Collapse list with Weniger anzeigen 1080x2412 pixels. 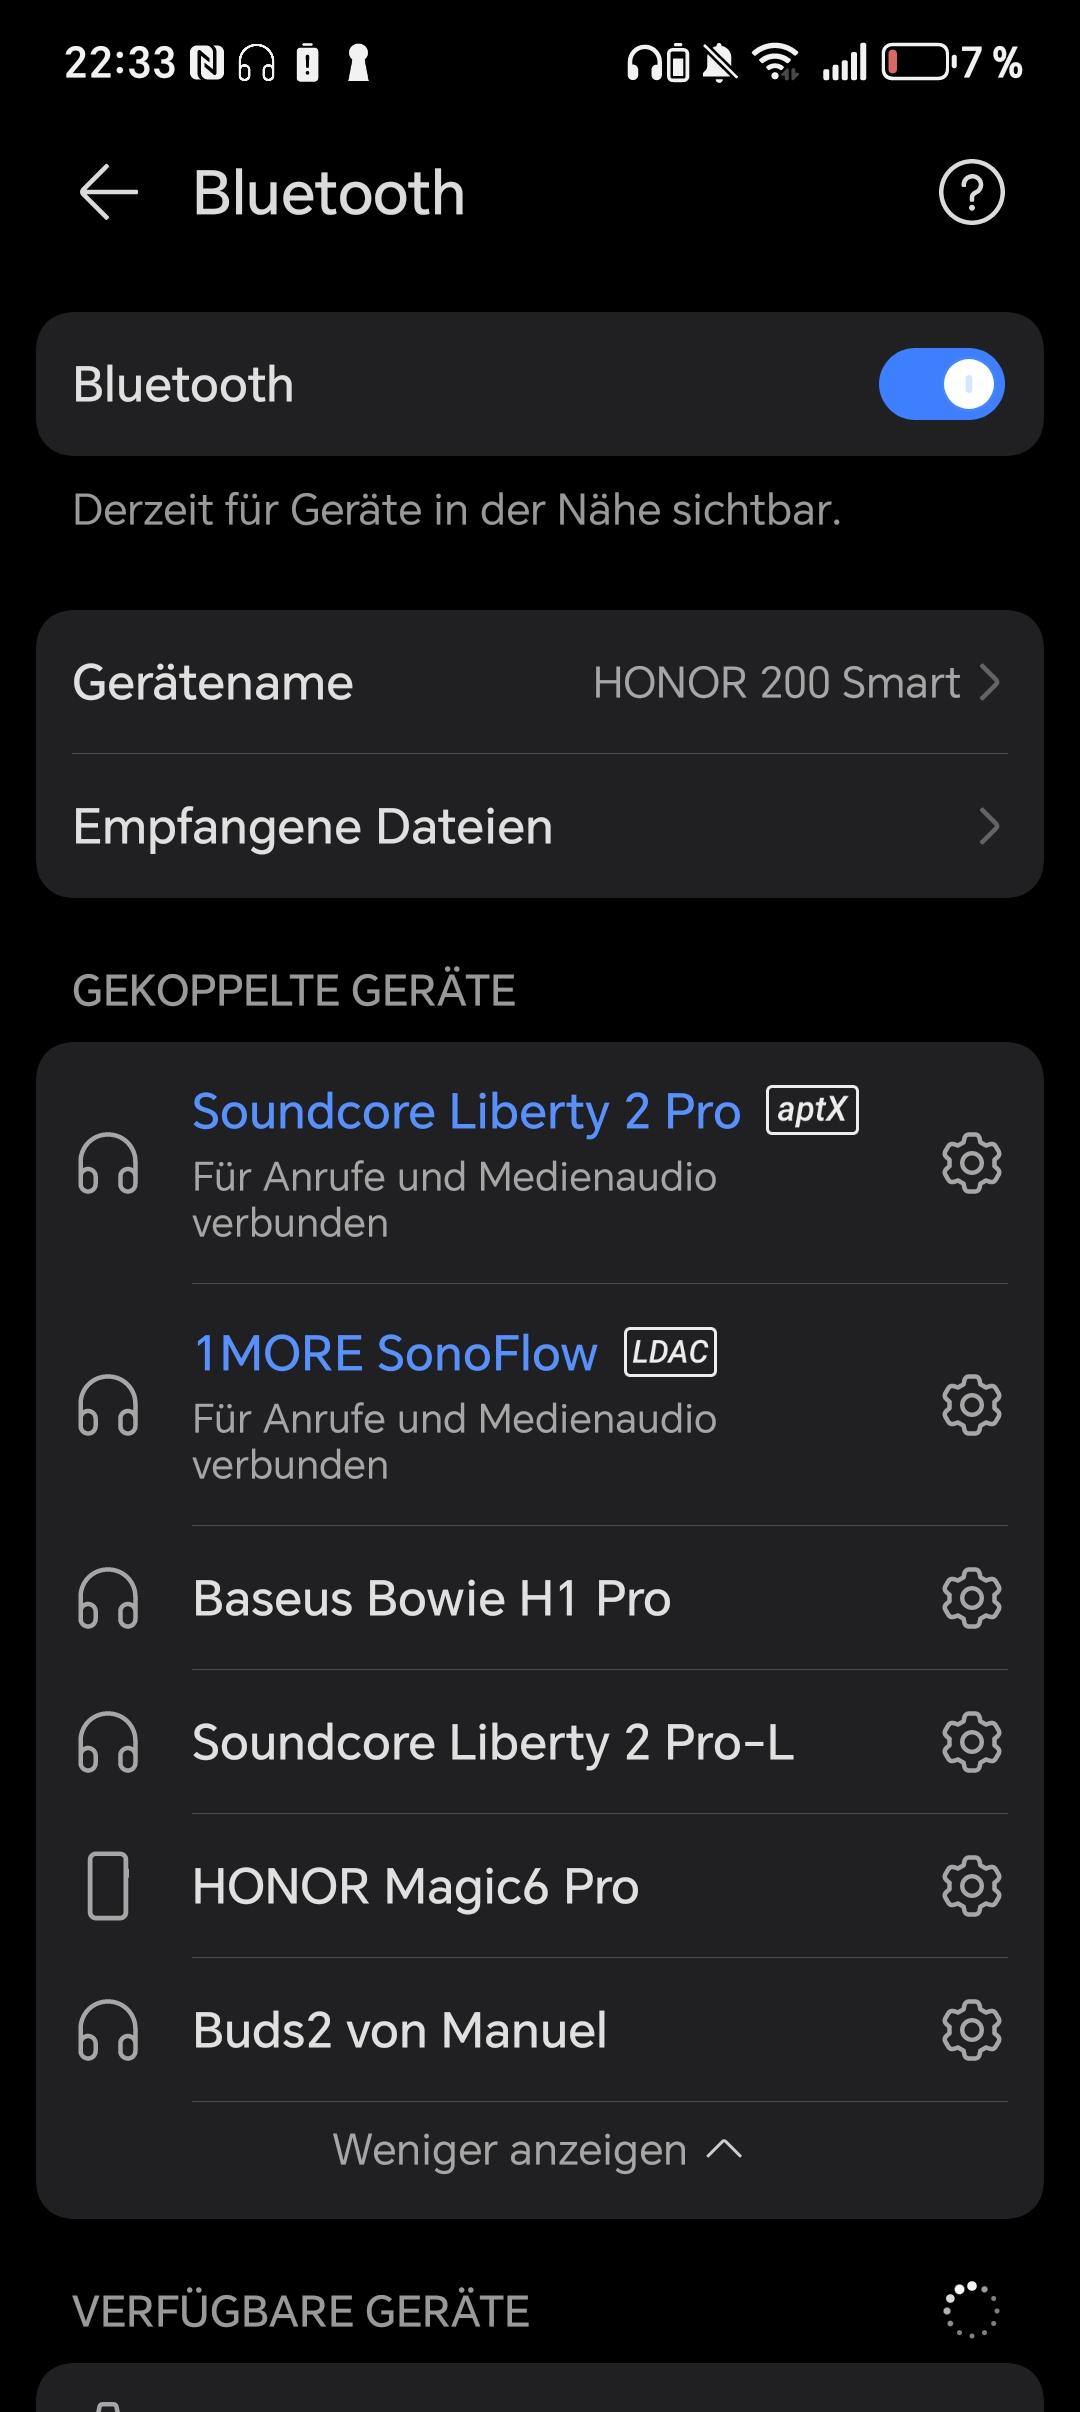(x=538, y=2149)
